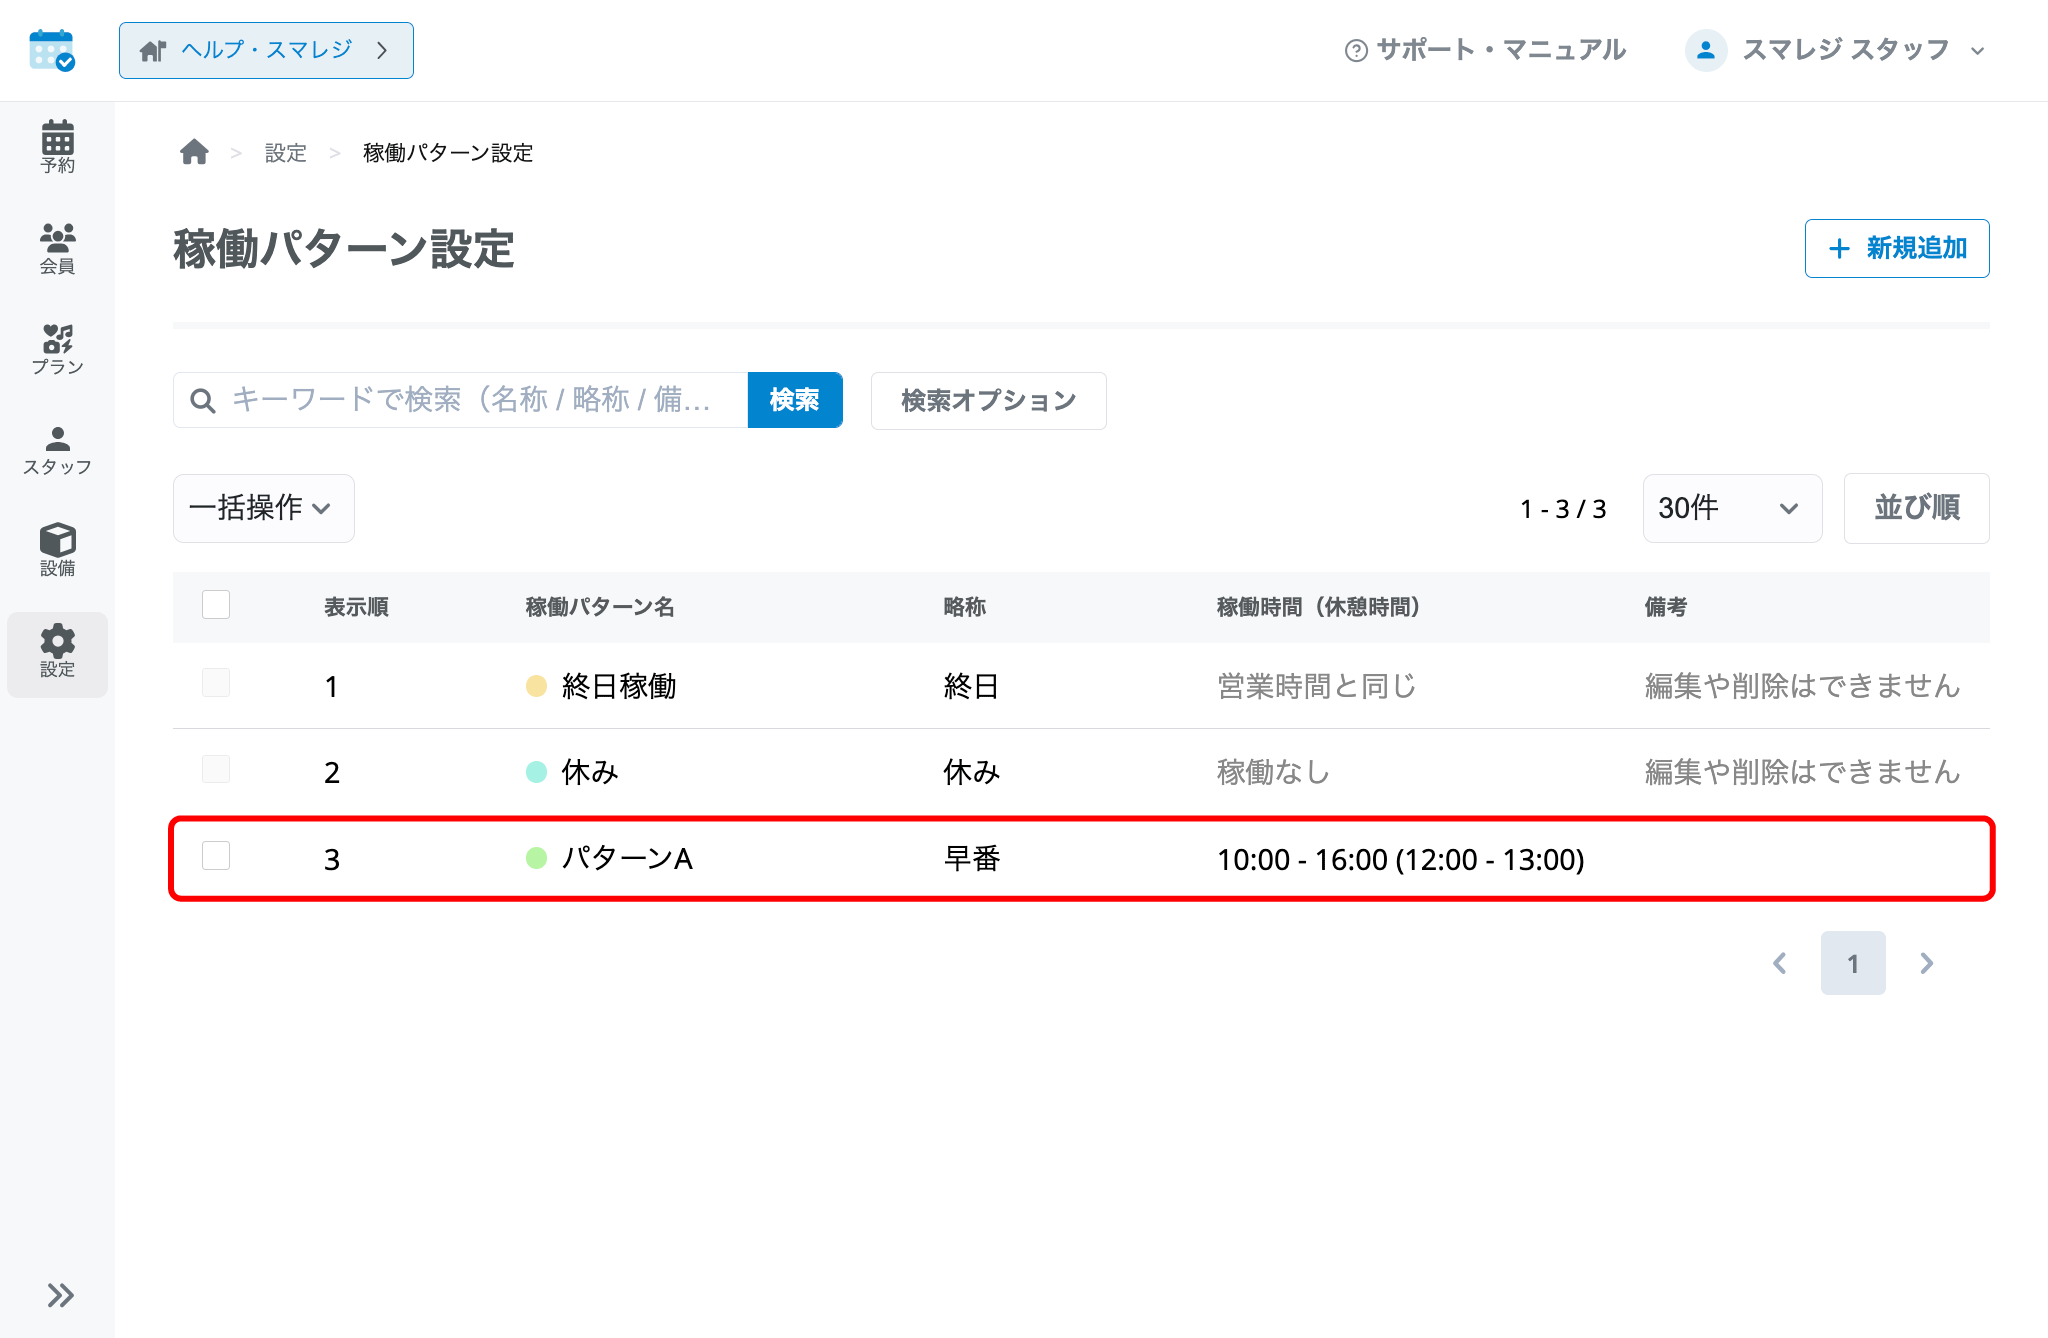
Task: Open the 会員 members sidebar icon
Action: click(57, 248)
